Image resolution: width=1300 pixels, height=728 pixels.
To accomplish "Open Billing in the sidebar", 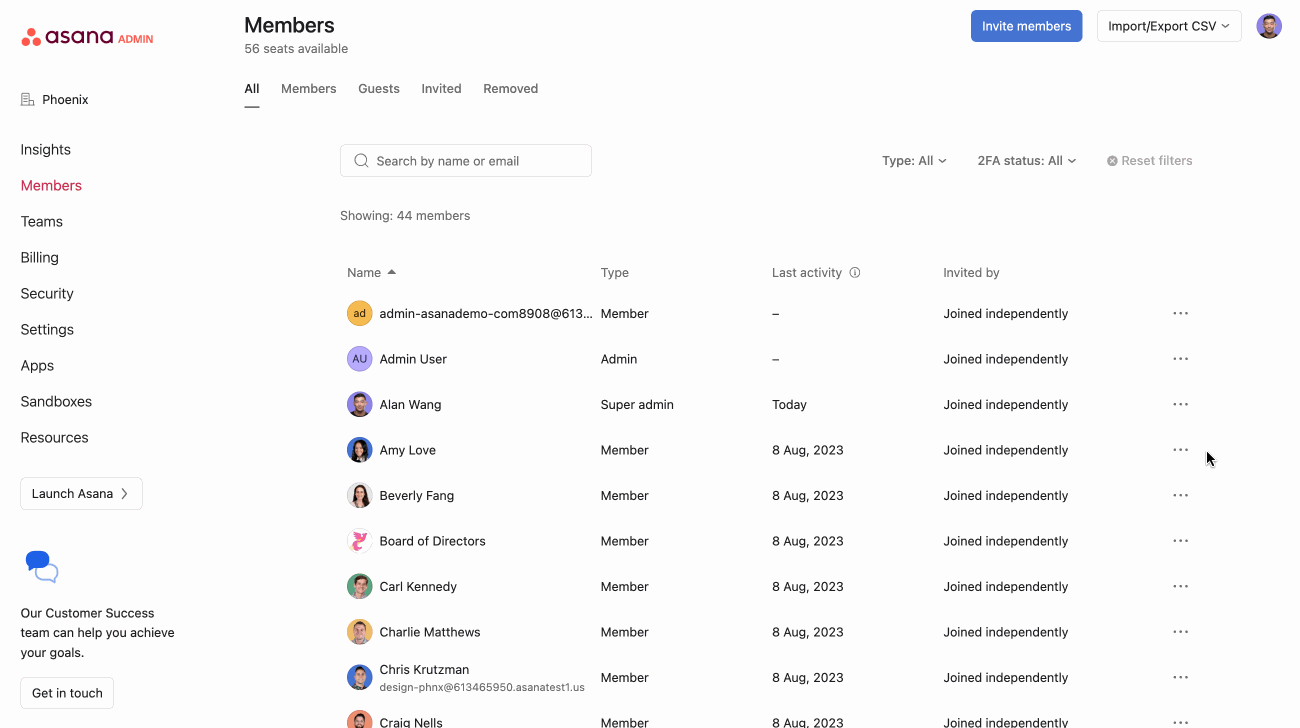I will [x=40, y=258].
